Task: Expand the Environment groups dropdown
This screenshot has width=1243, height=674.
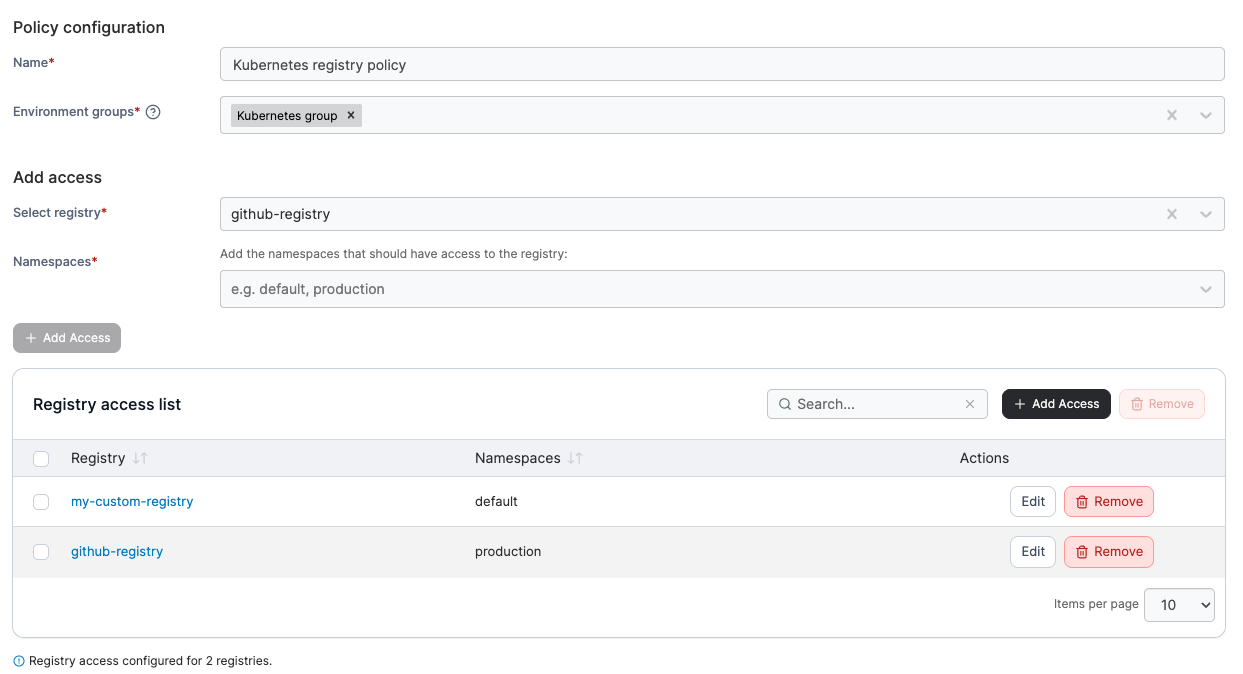Action: tap(1206, 115)
